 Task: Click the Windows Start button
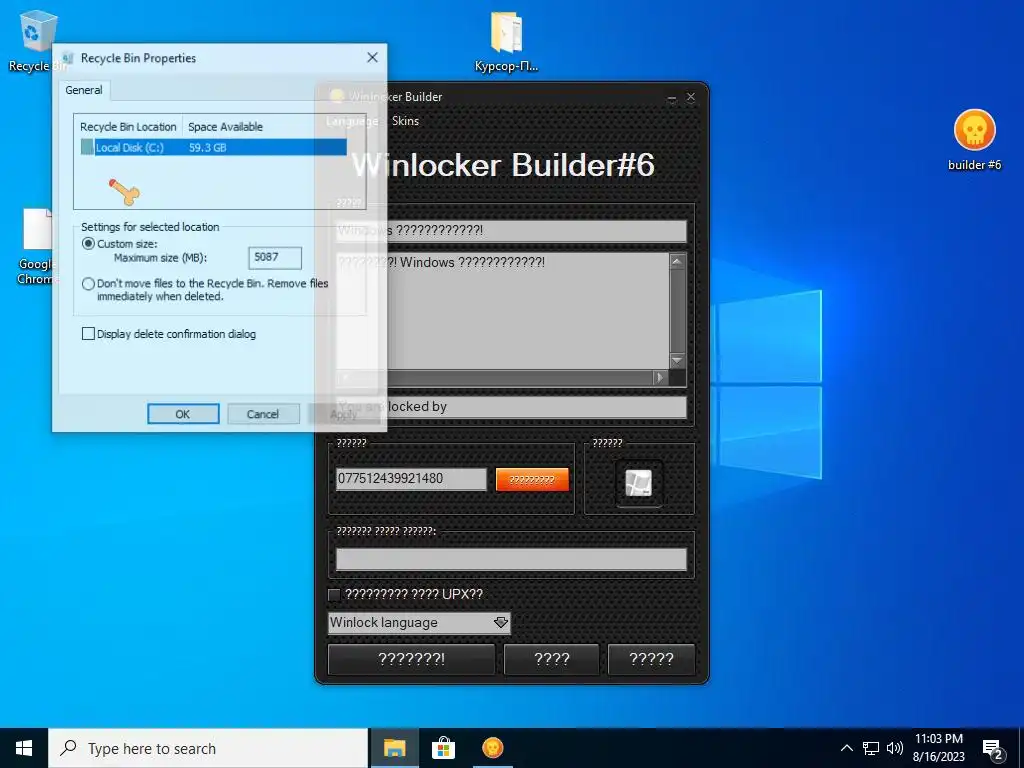24,748
